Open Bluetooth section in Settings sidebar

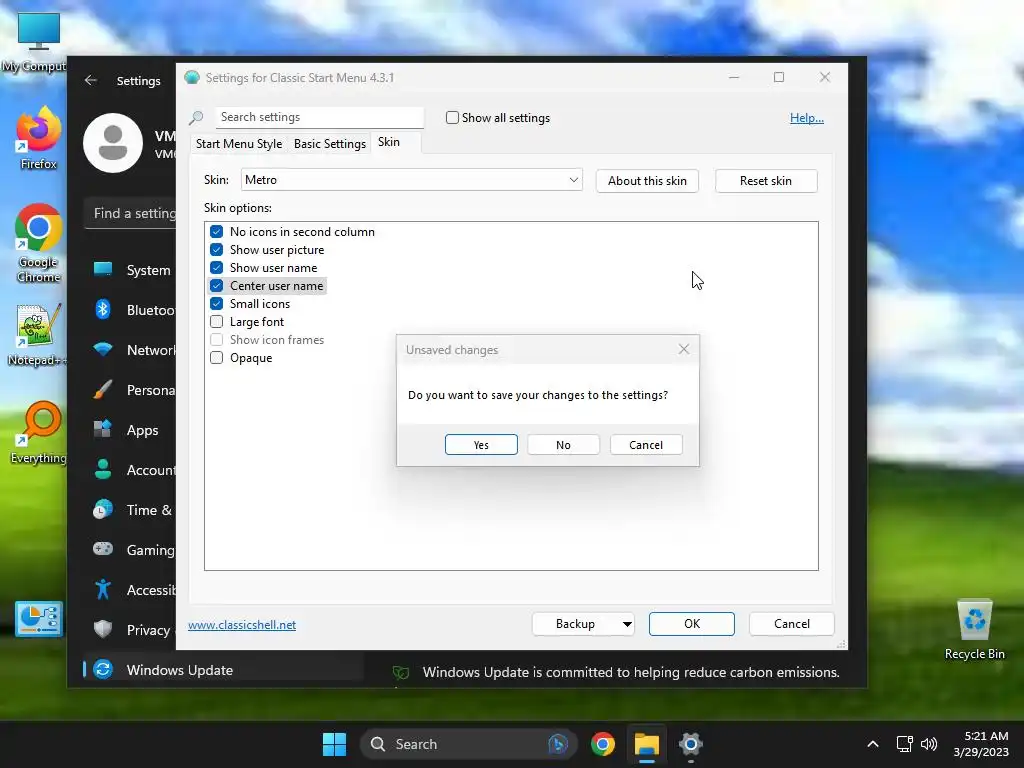[x=131, y=310]
